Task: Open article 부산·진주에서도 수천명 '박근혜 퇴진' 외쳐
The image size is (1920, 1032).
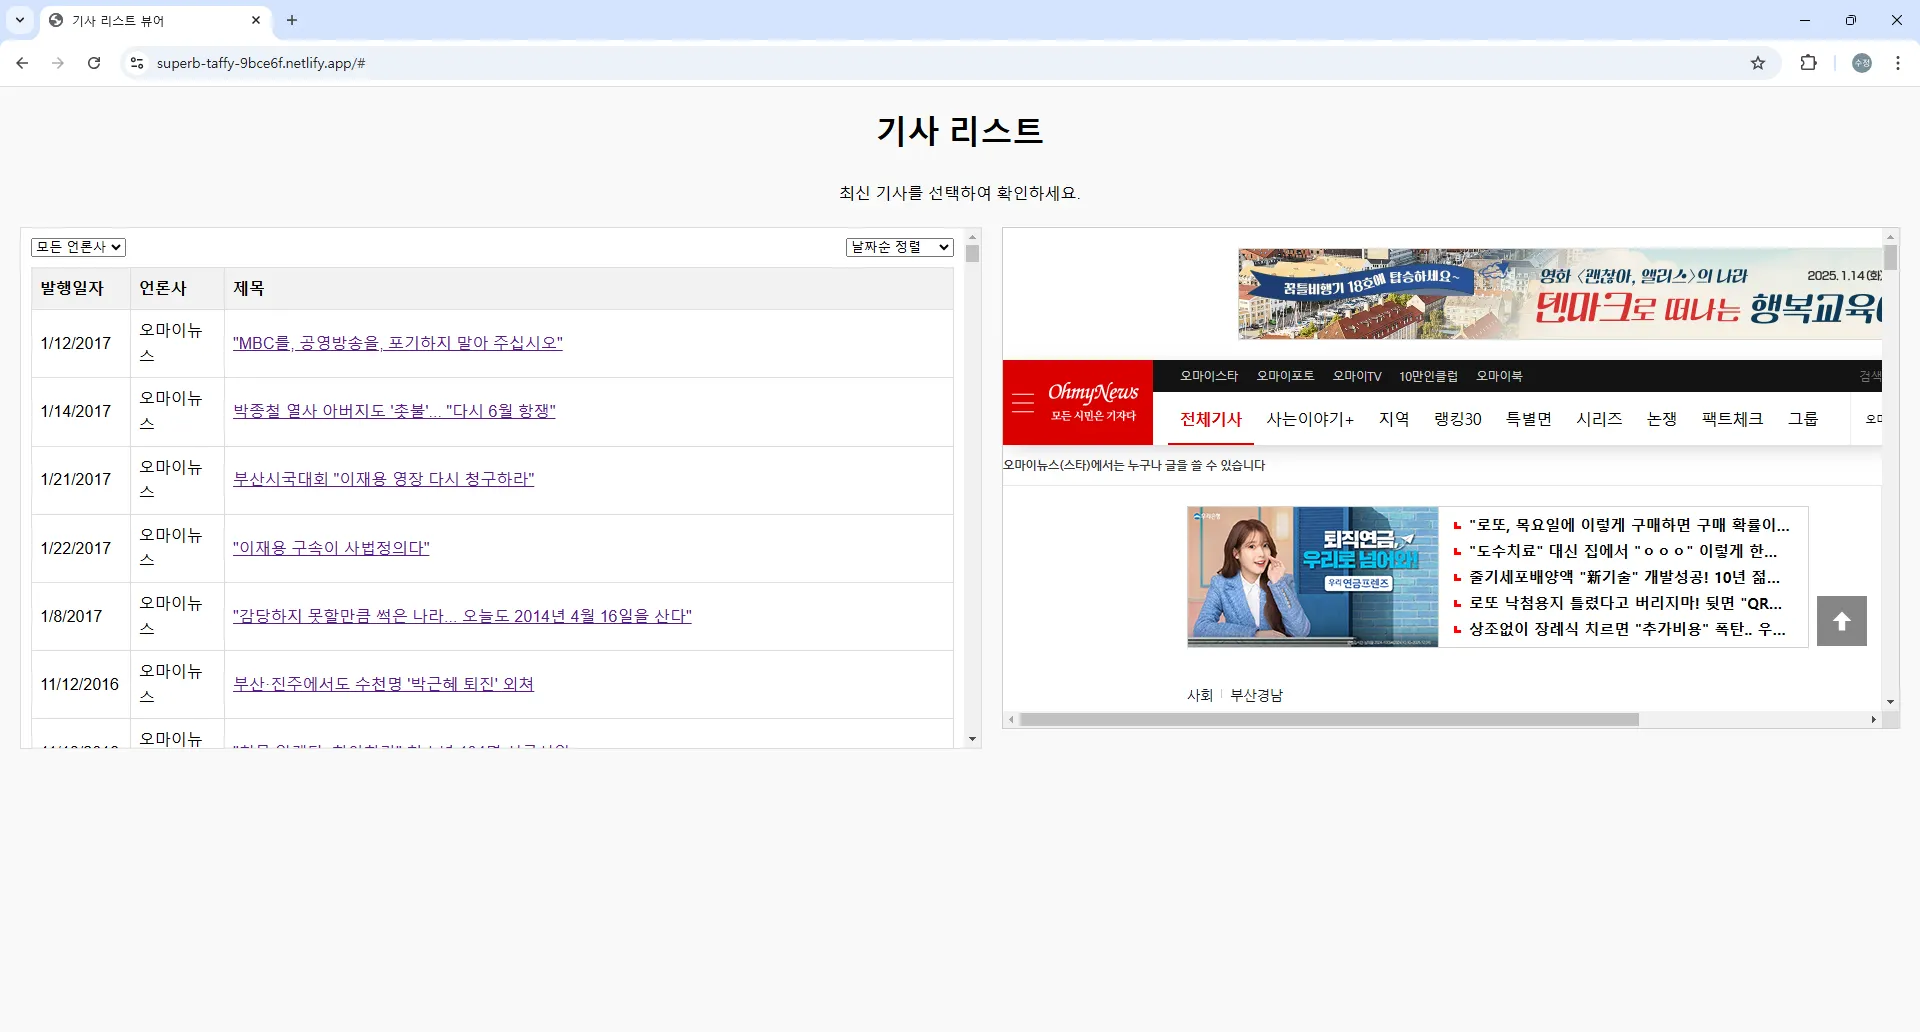Action: point(383,684)
